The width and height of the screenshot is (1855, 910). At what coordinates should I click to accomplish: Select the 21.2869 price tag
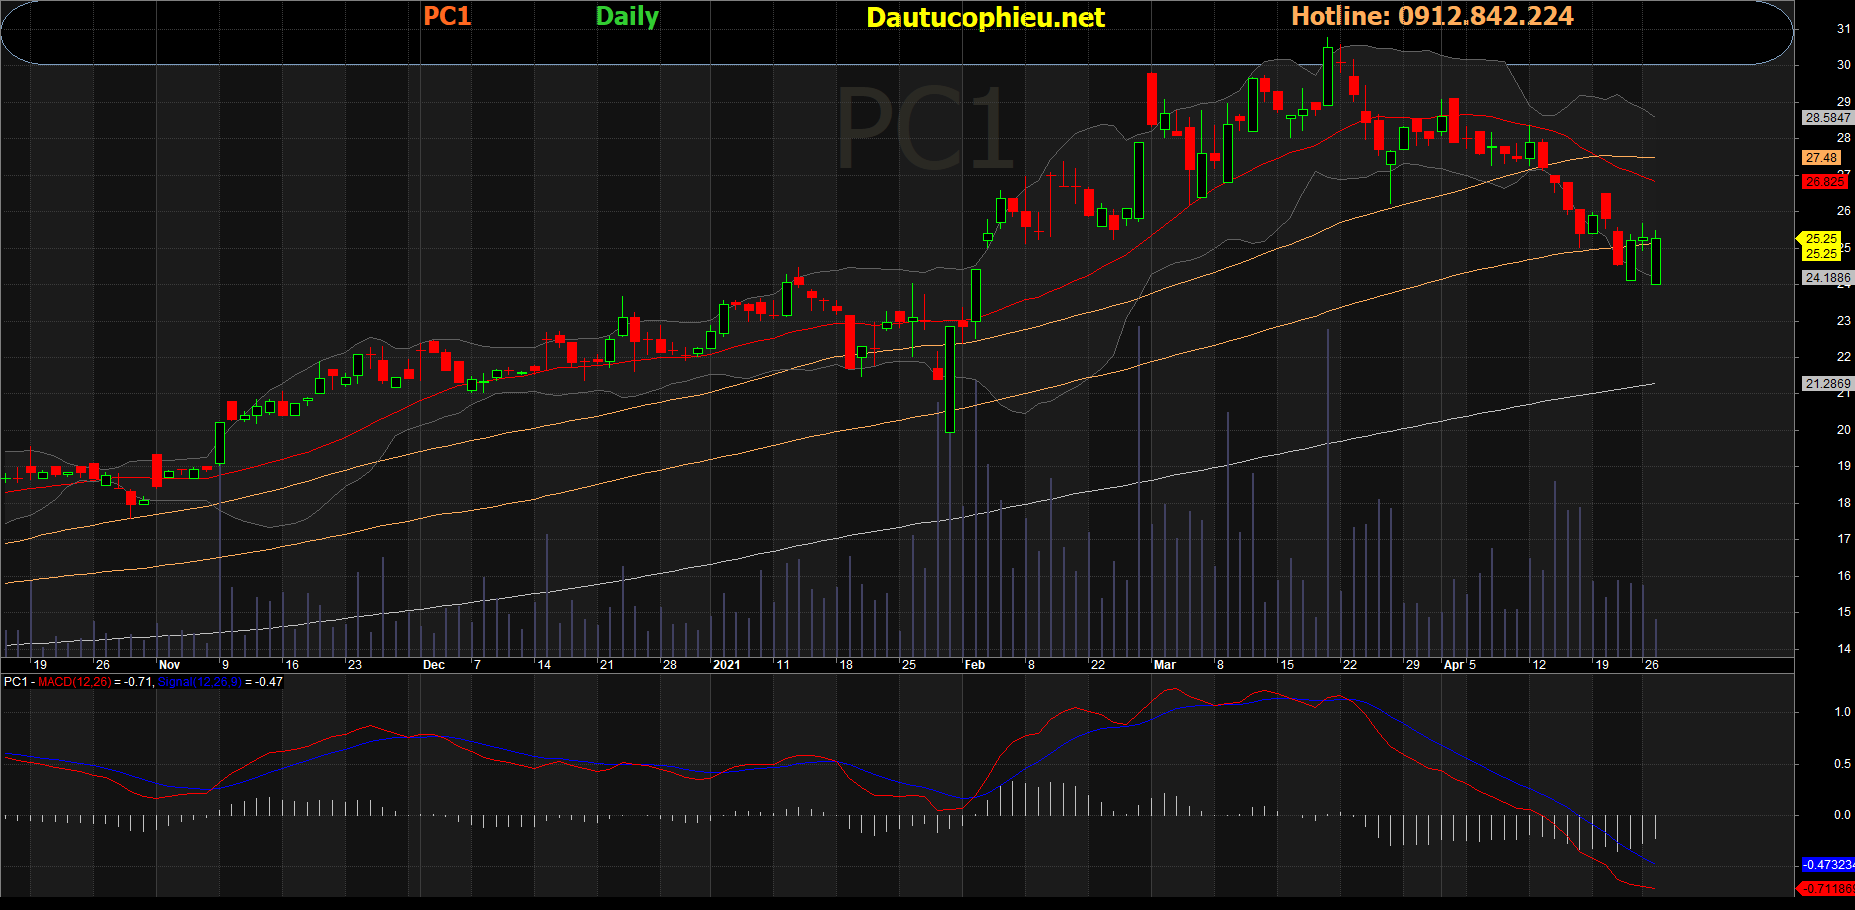1827,384
